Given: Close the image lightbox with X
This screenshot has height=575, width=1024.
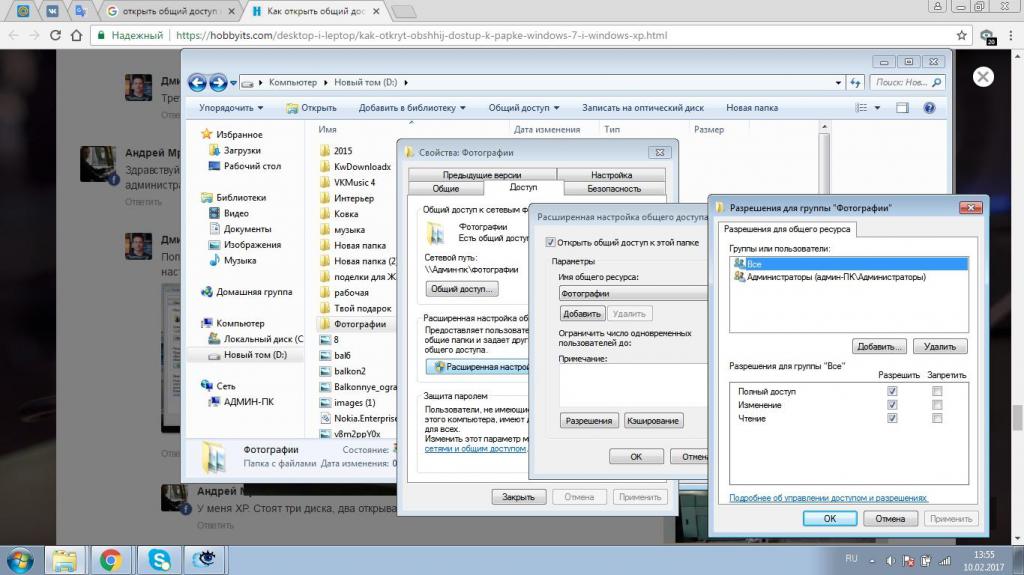Looking at the screenshot, I should click(x=983, y=77).
